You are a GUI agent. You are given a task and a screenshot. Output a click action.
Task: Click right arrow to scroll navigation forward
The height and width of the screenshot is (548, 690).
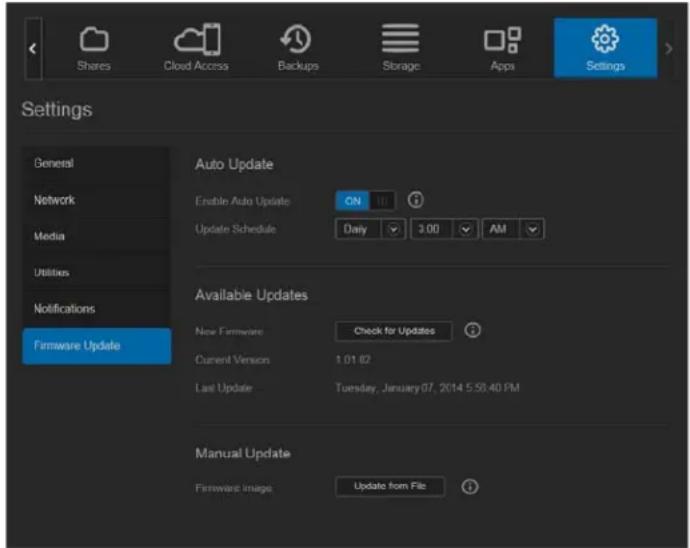point(668,48)
